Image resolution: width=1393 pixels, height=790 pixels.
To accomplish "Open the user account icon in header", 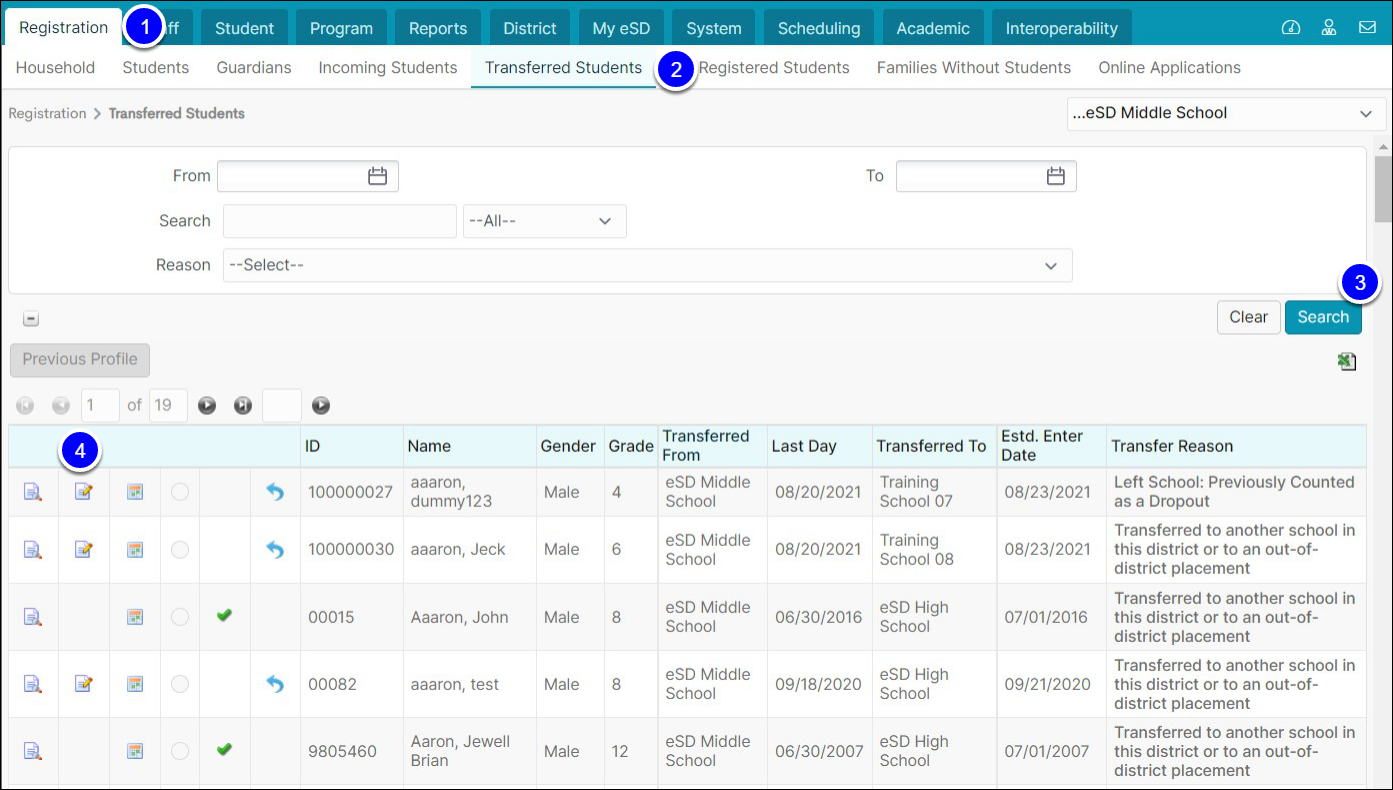I will pos(1329,28).
